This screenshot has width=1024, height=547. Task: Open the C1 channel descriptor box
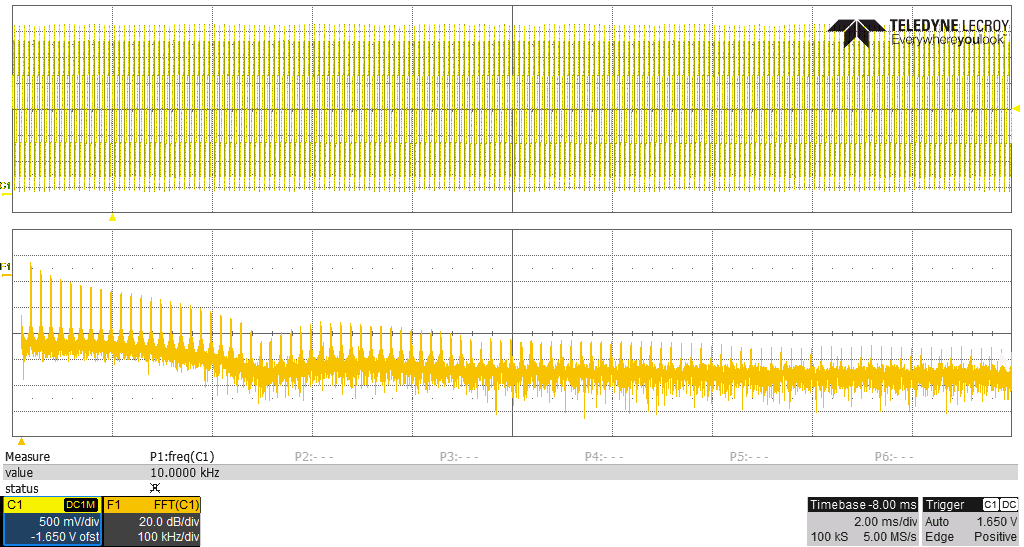pos(50,521)
